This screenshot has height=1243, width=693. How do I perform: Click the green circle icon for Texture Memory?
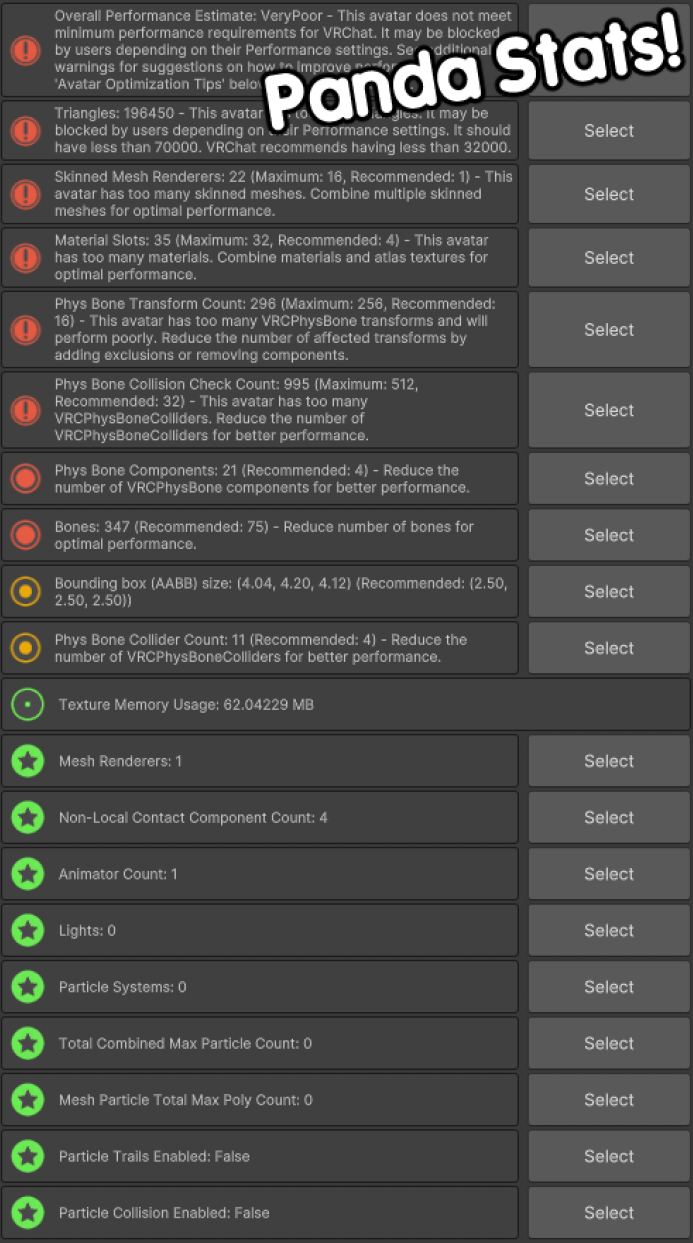(x=27, y=705)
